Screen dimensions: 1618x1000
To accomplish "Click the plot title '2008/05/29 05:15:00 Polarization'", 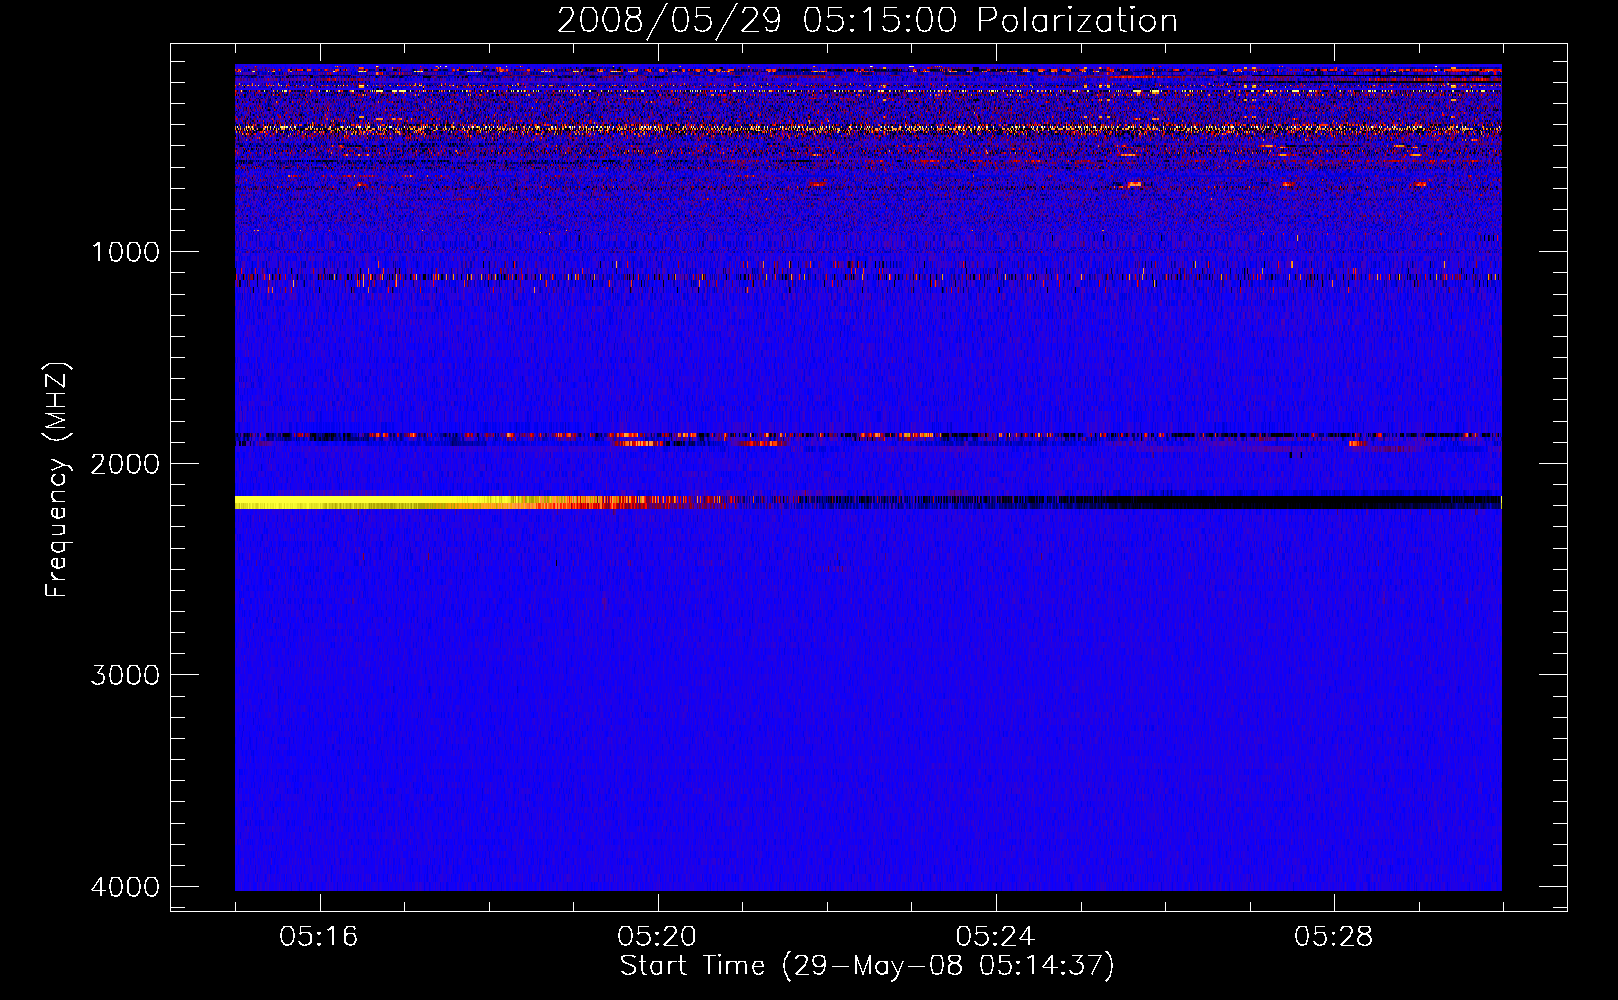I will click(x=867, y=21).
